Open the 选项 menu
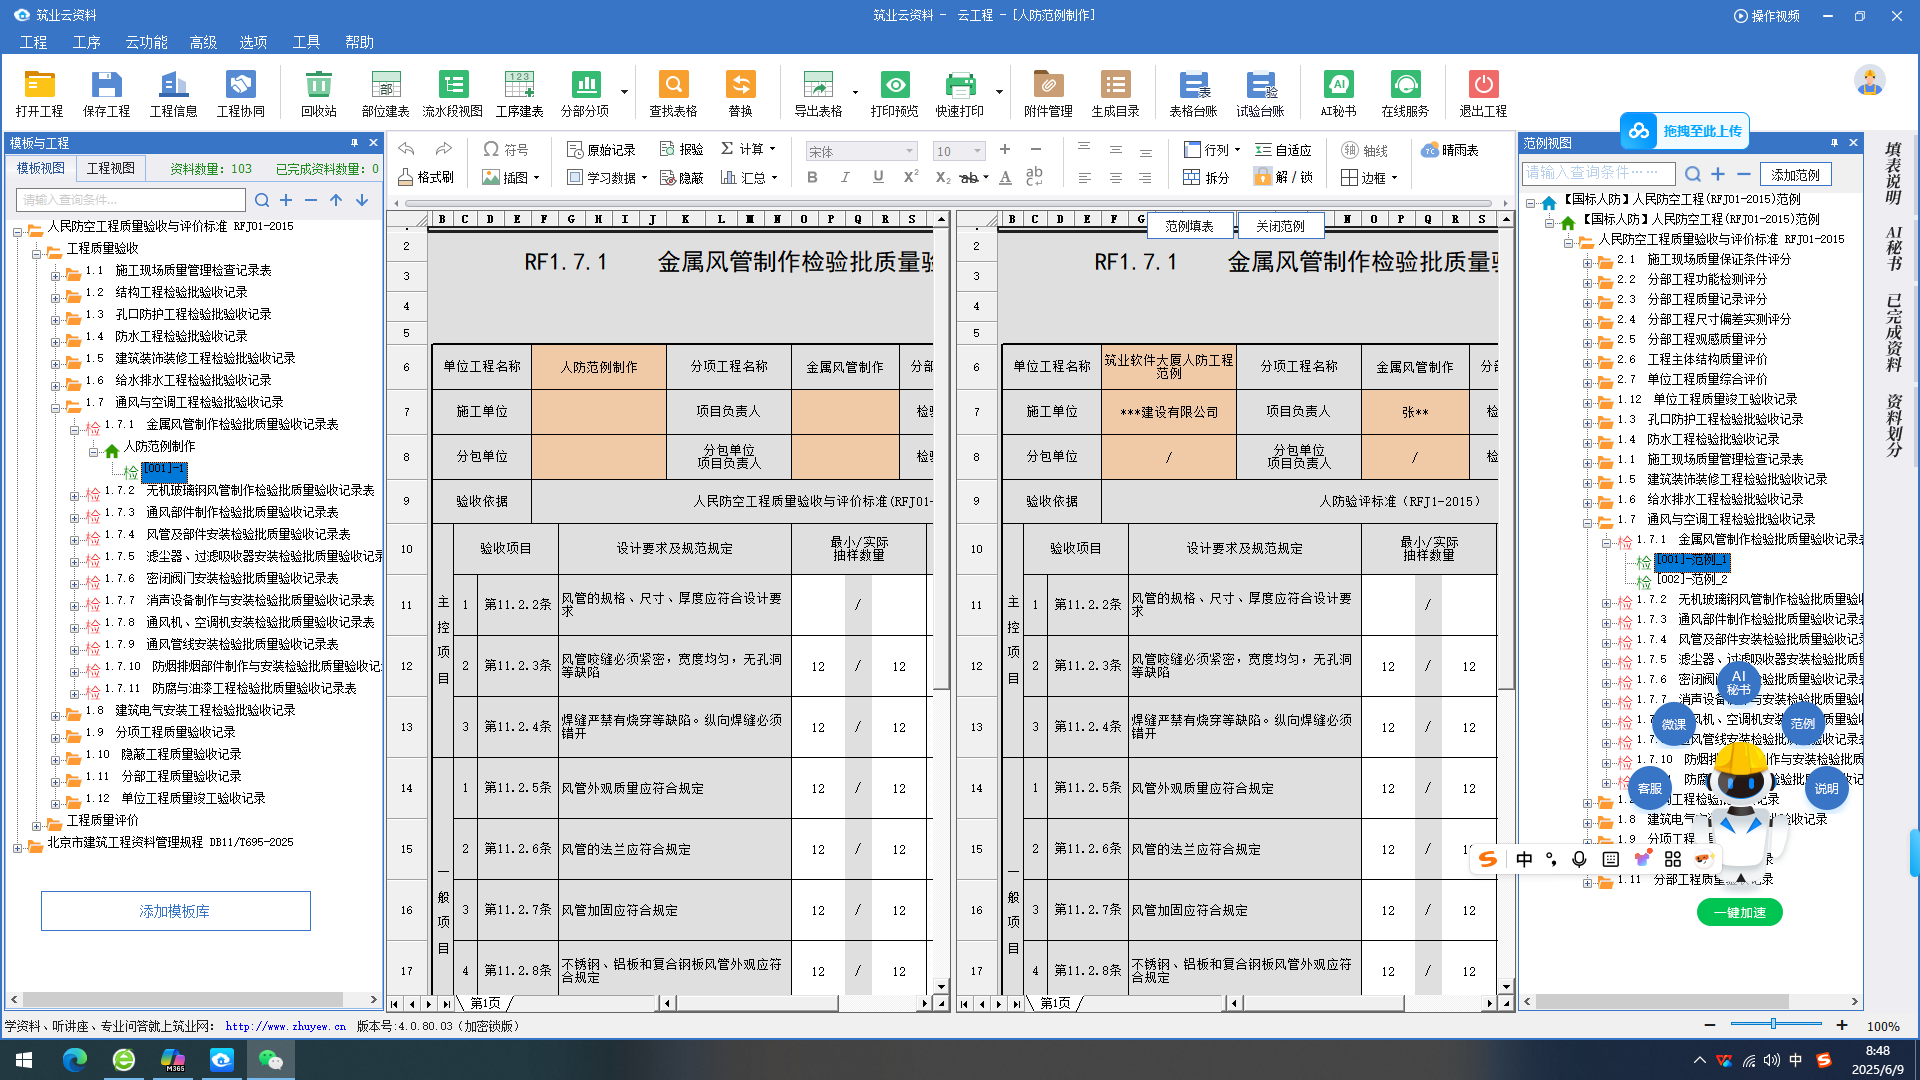The image size is (1920, 1080). [x=253, y=42]
